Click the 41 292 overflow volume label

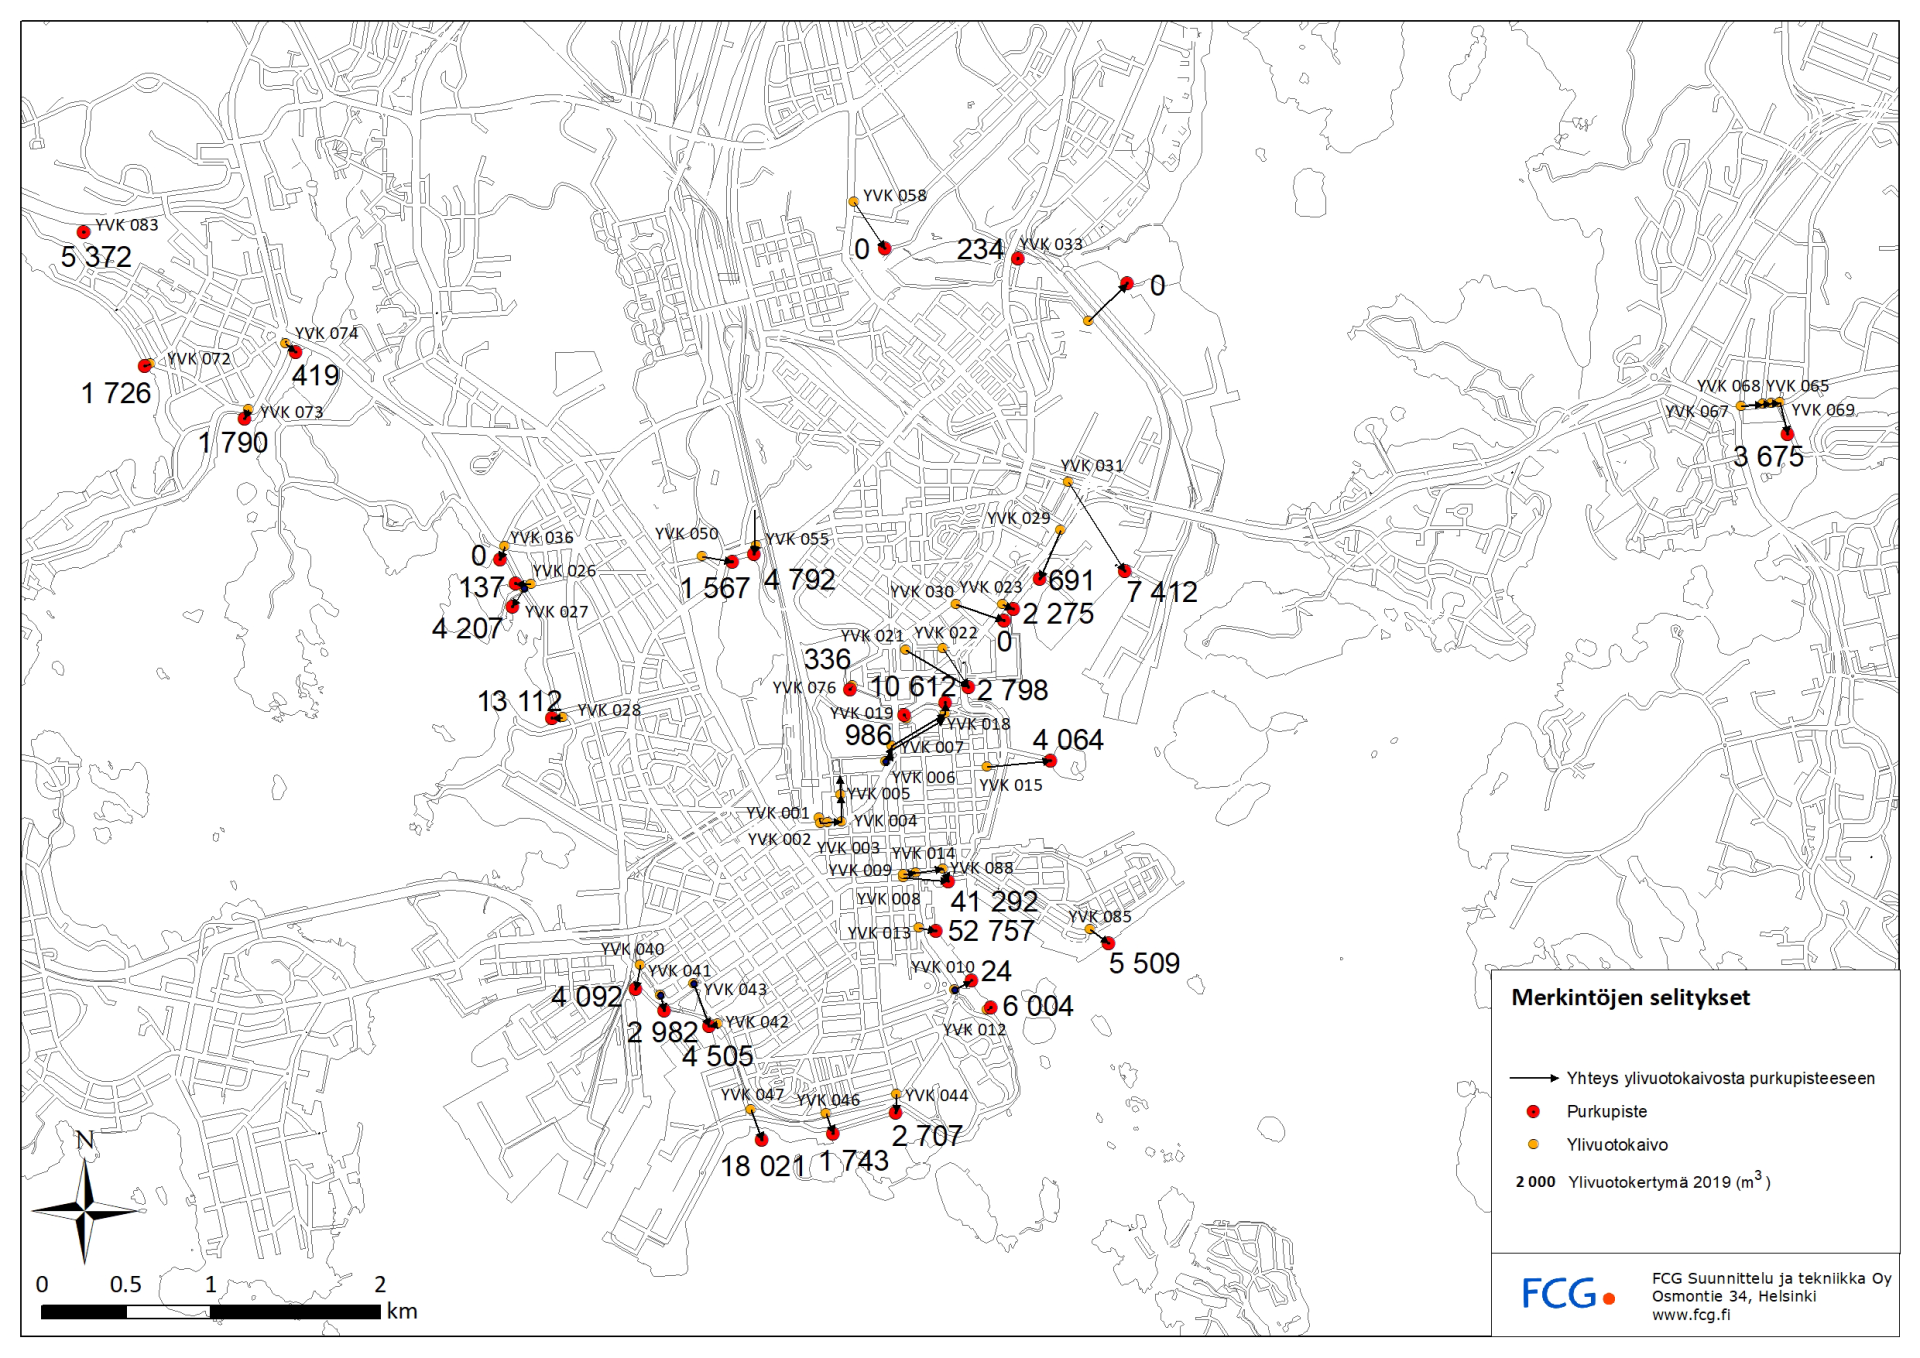point(993,901)
